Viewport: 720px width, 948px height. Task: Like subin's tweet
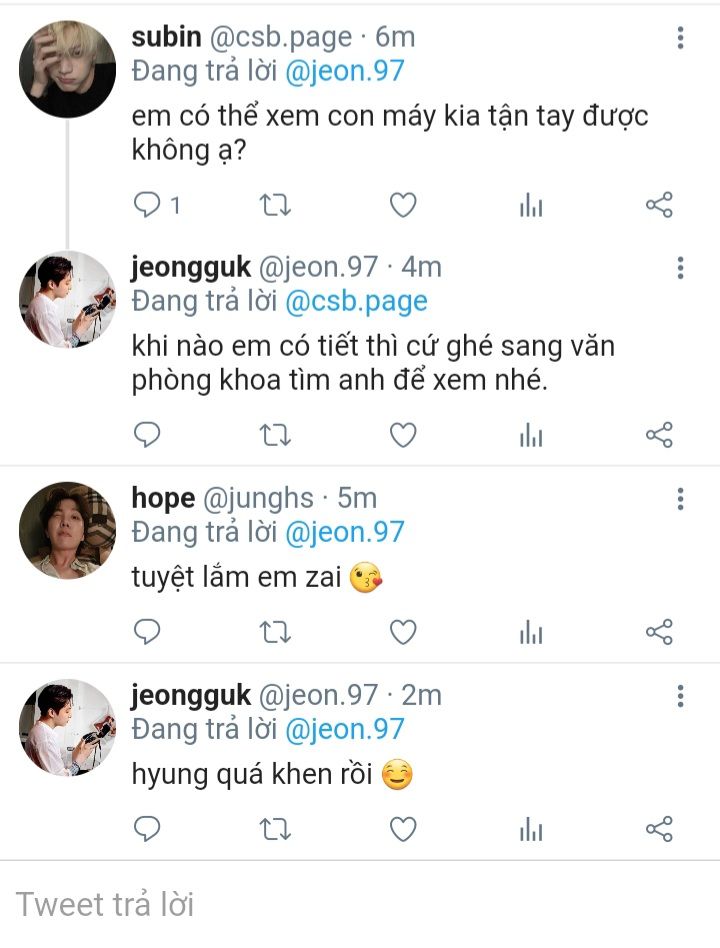coord(402,206)
